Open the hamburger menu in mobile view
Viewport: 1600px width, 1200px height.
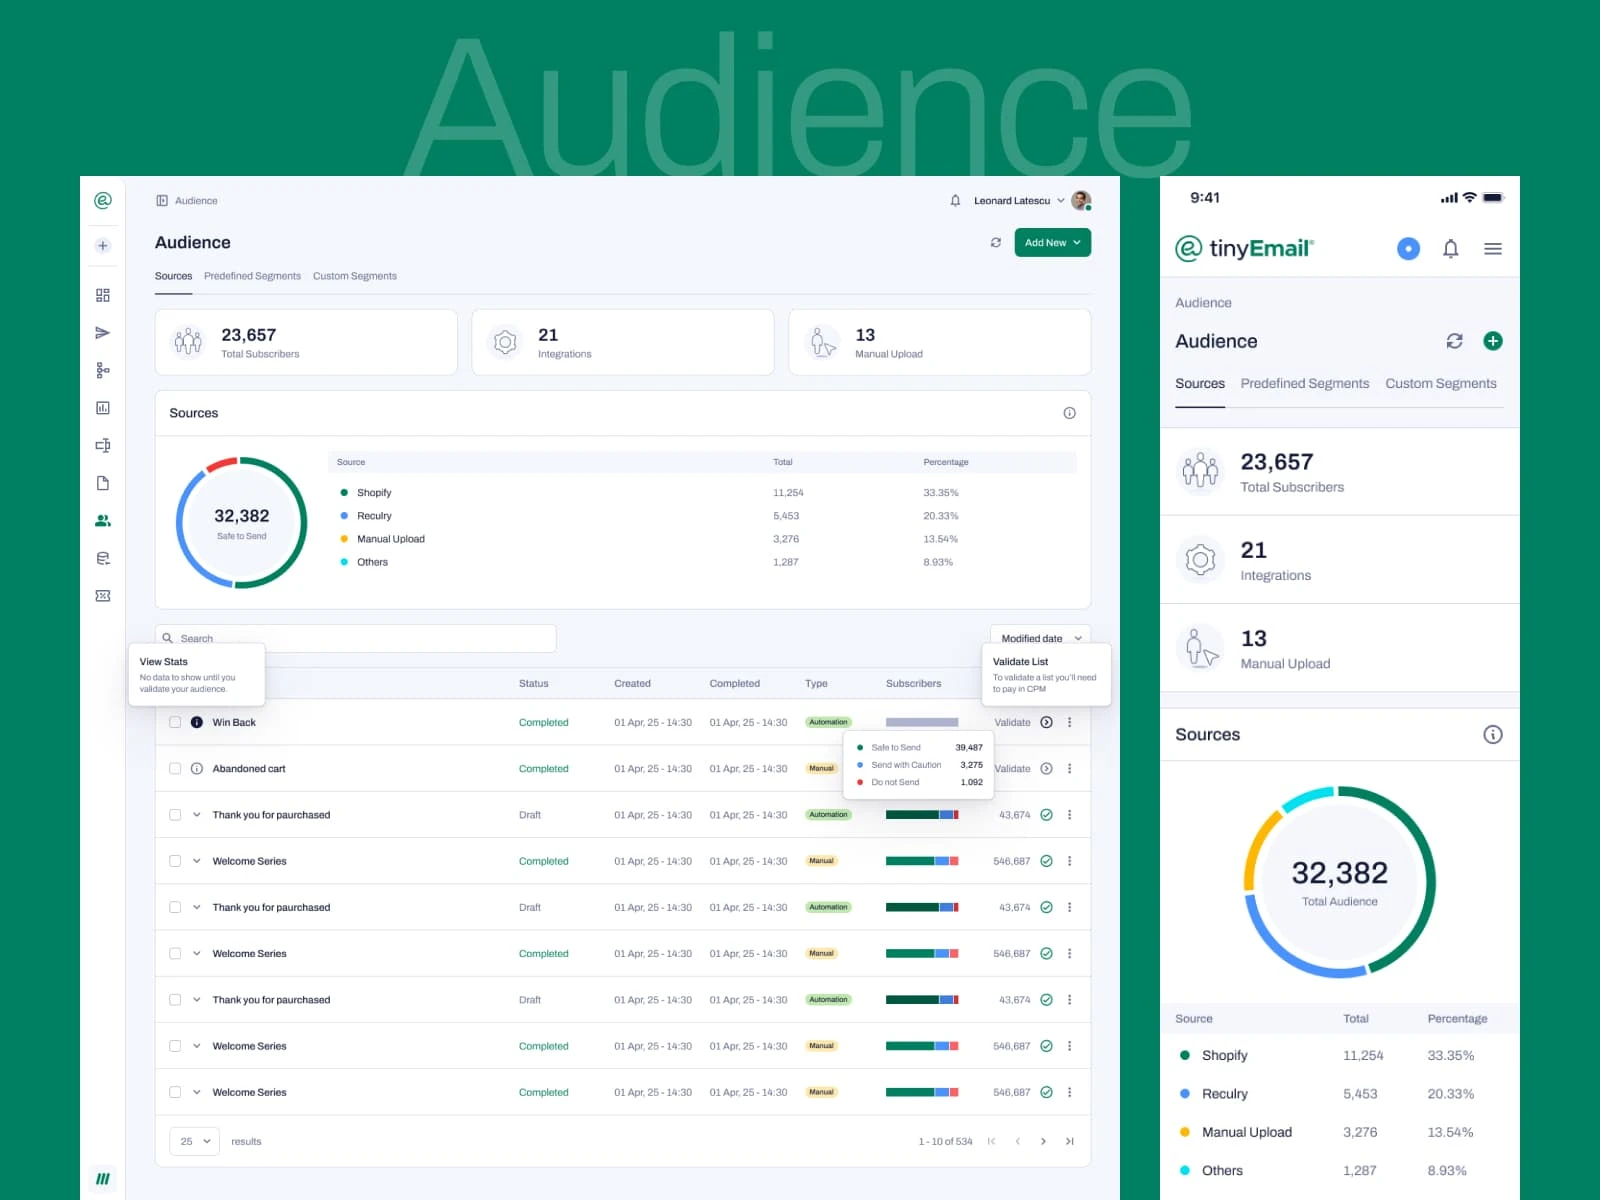coord(1492,249)
